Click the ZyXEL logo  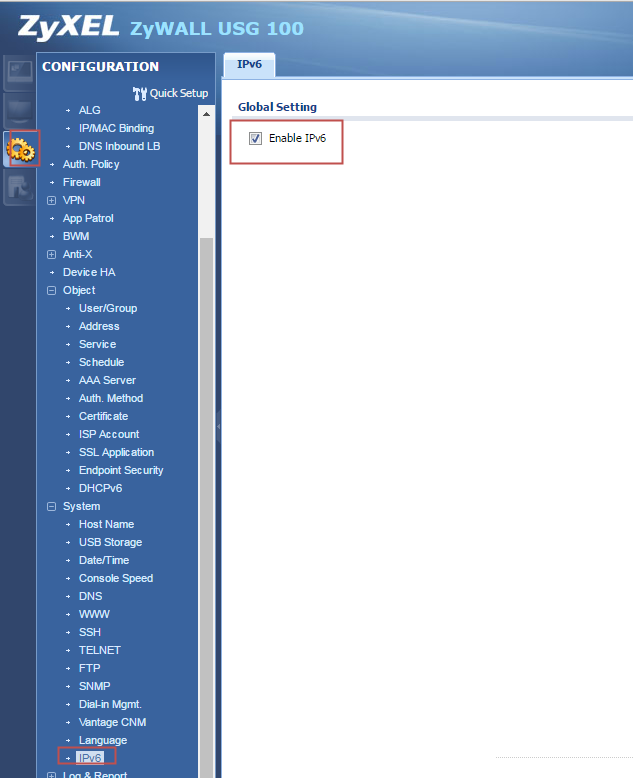[x=67, y=26]
